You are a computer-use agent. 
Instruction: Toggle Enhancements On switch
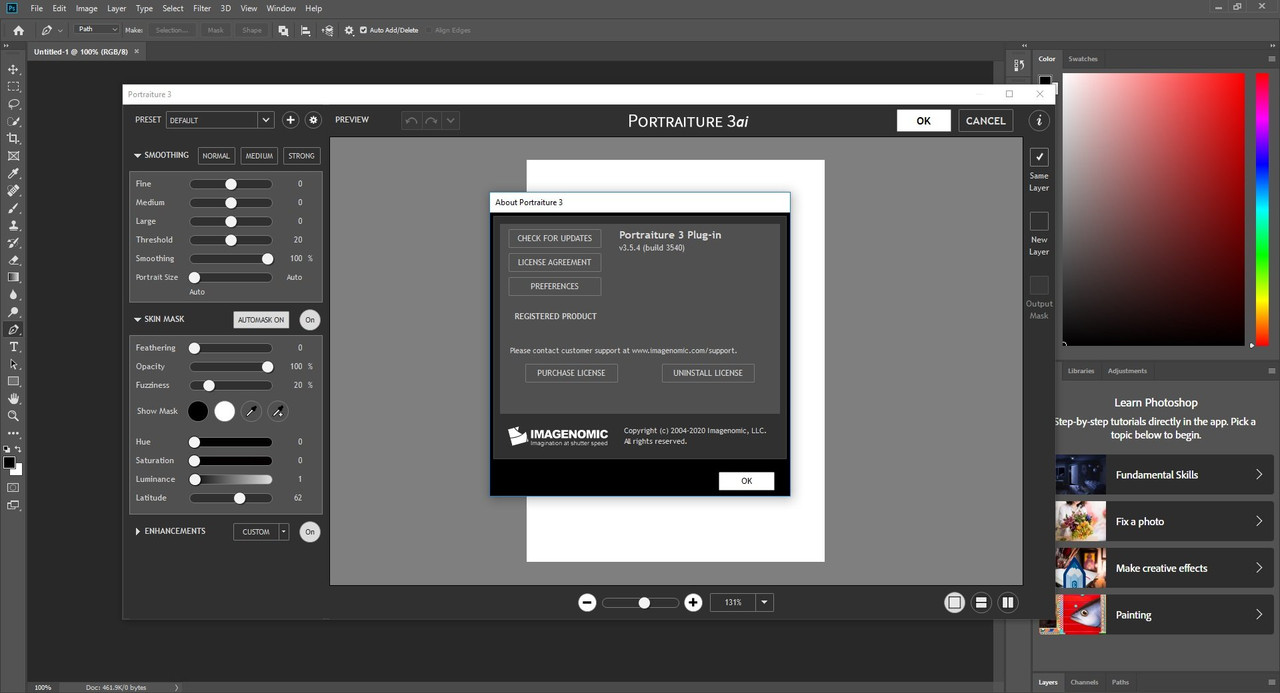coord(310,532)
